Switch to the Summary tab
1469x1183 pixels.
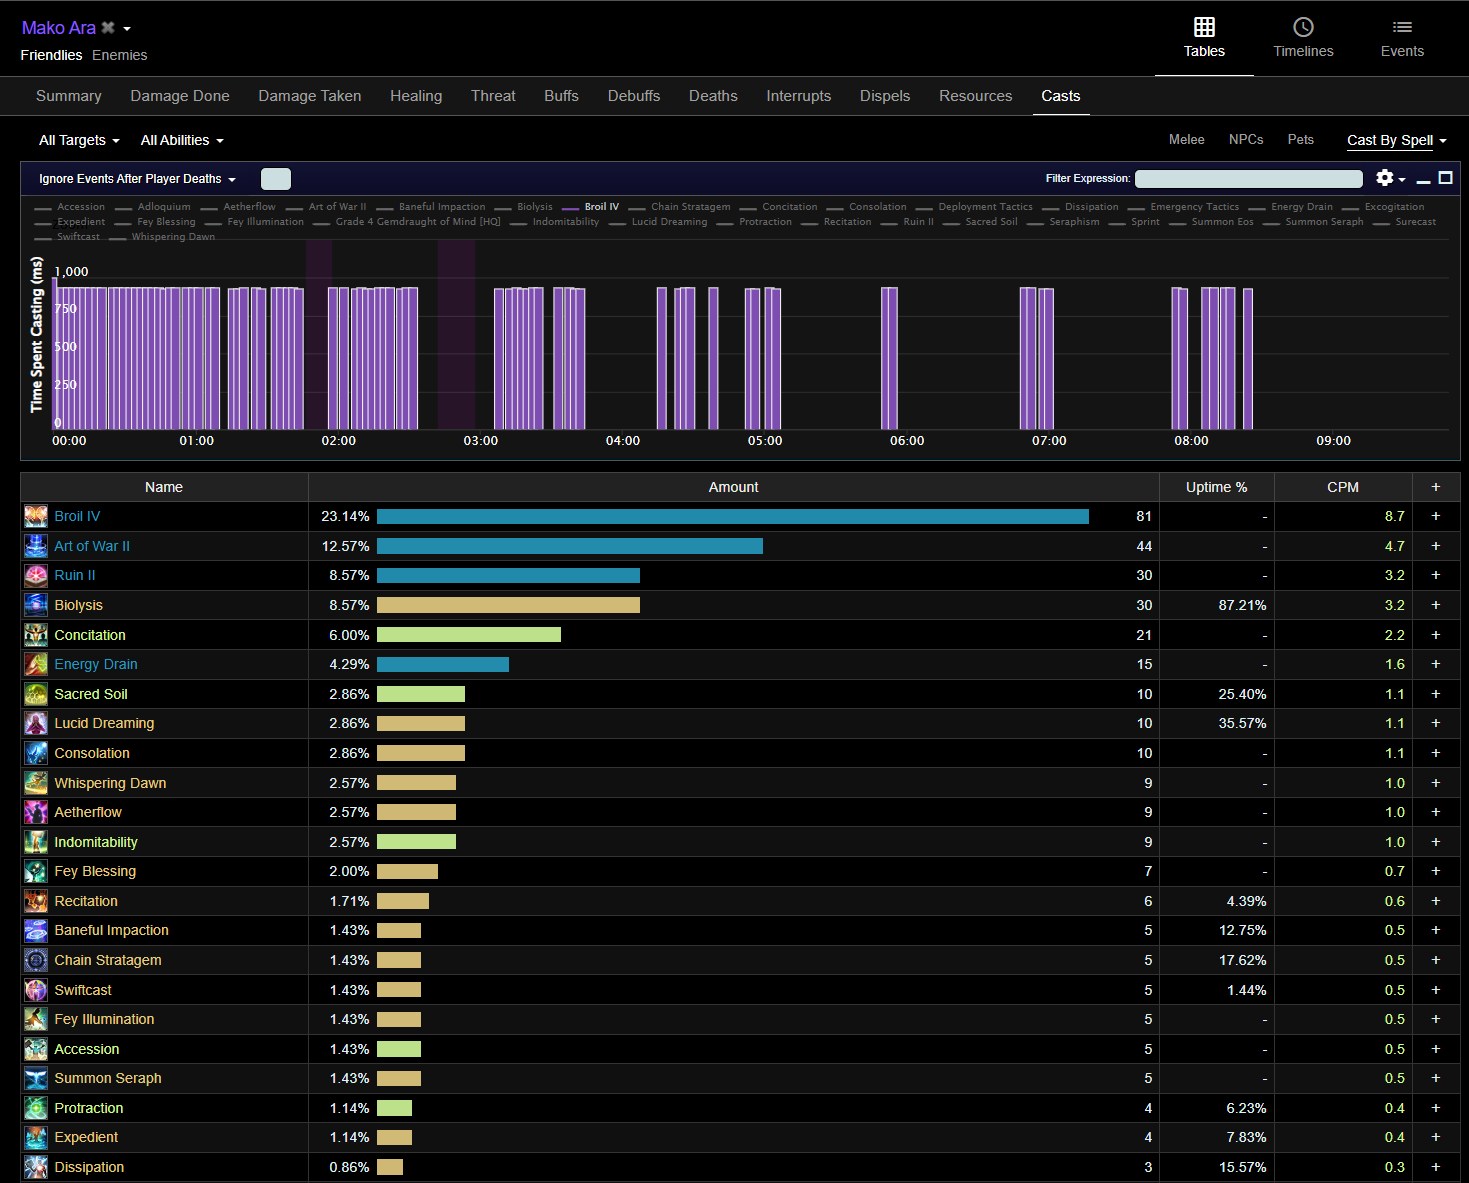pyautogui.click(x=69, y=96)
